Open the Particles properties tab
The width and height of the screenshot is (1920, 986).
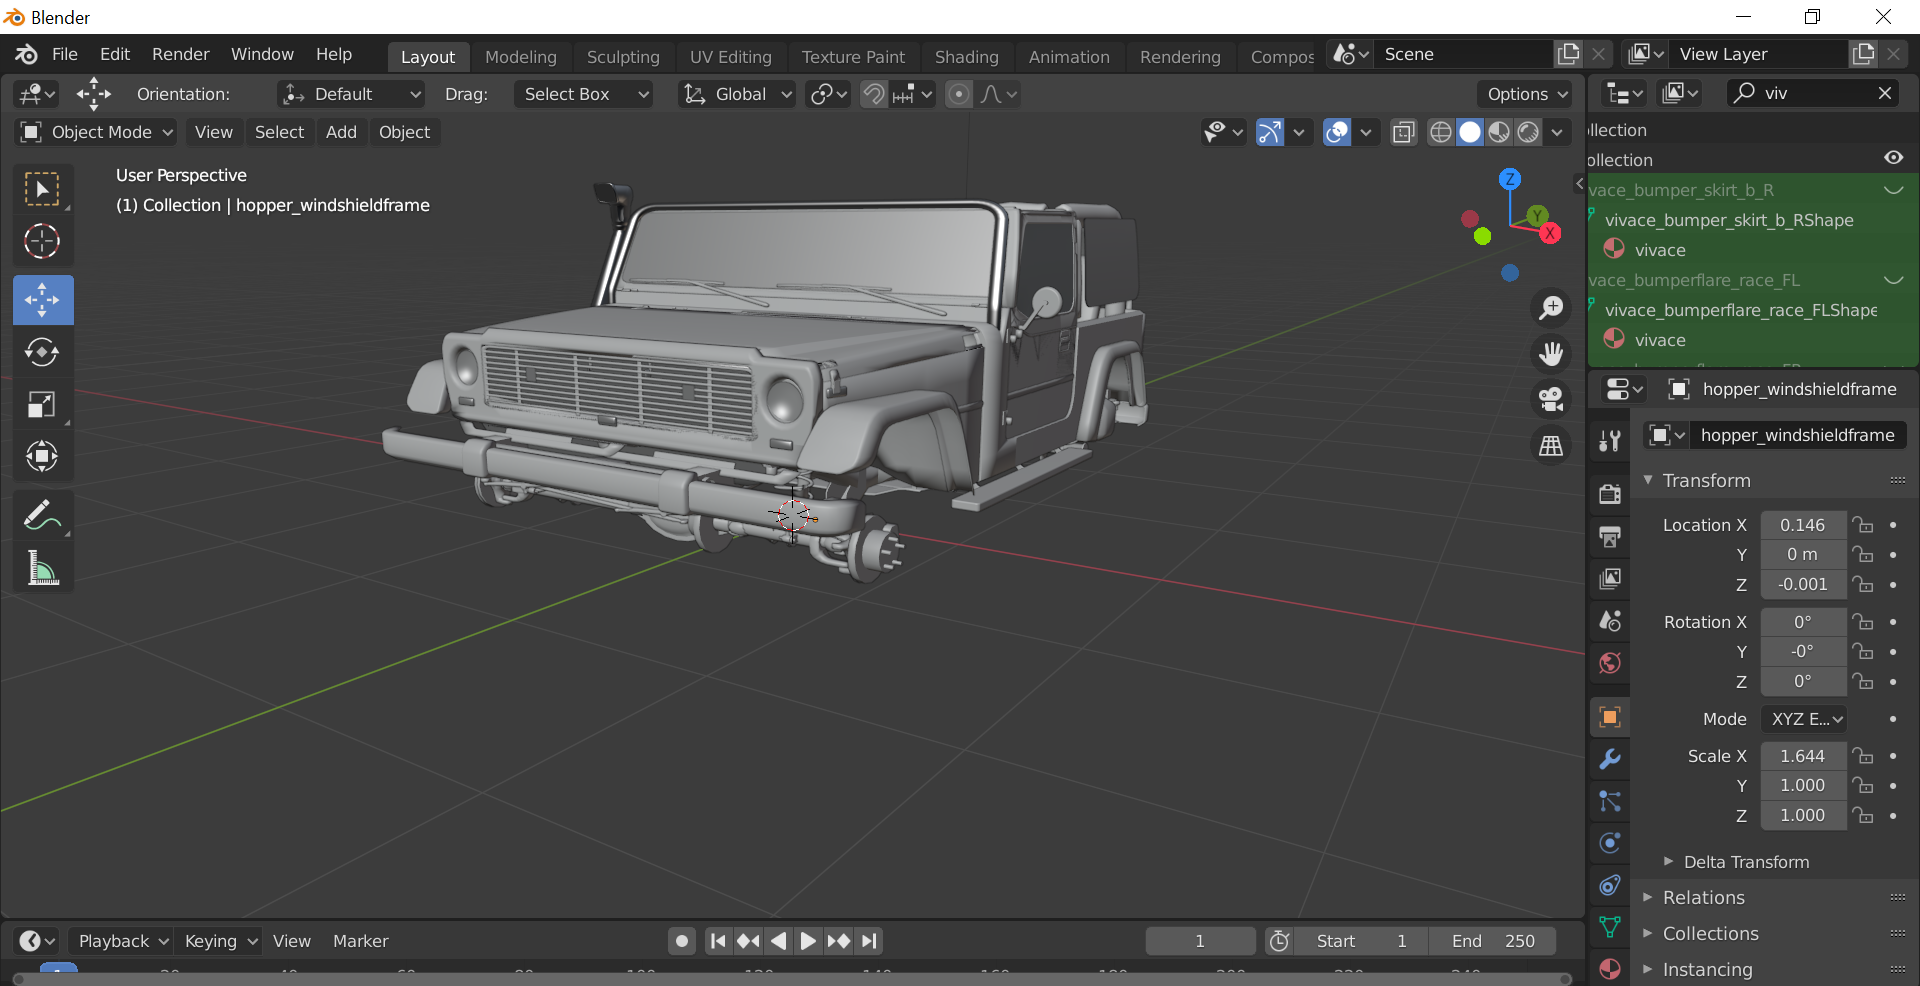click(1610, 801)
